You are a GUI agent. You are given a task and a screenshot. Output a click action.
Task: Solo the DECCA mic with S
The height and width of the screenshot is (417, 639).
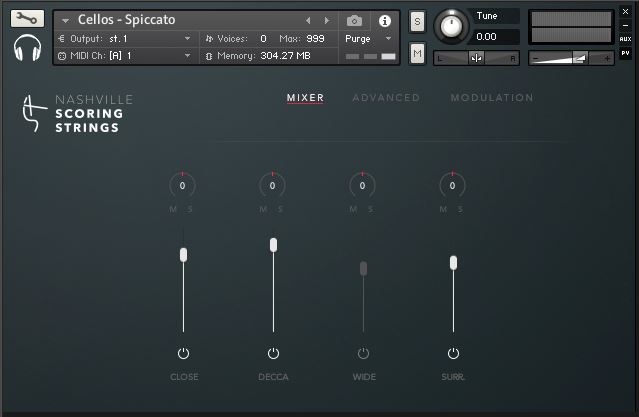click(280, 210)
